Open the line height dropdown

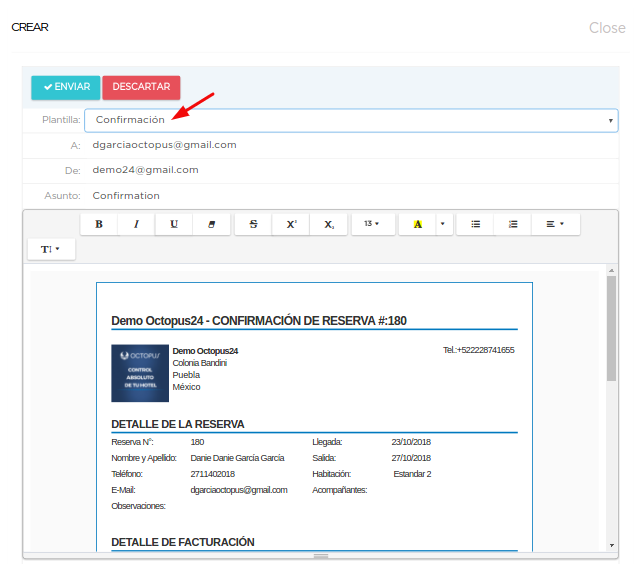[51, 249]
